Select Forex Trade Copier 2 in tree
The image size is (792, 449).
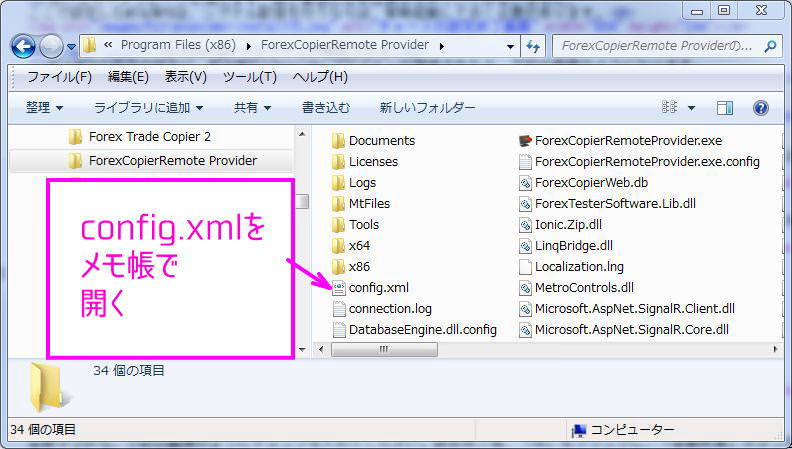(150, 137)
